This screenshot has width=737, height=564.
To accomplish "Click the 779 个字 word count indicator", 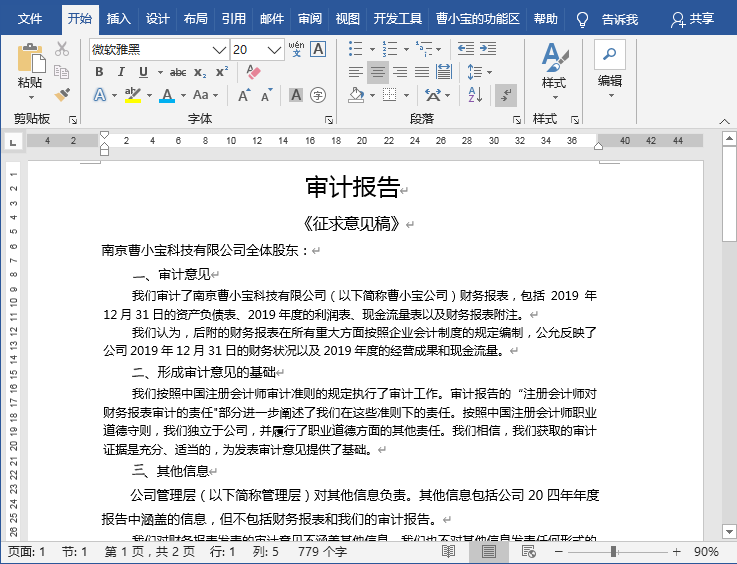I will click(323, 552).
